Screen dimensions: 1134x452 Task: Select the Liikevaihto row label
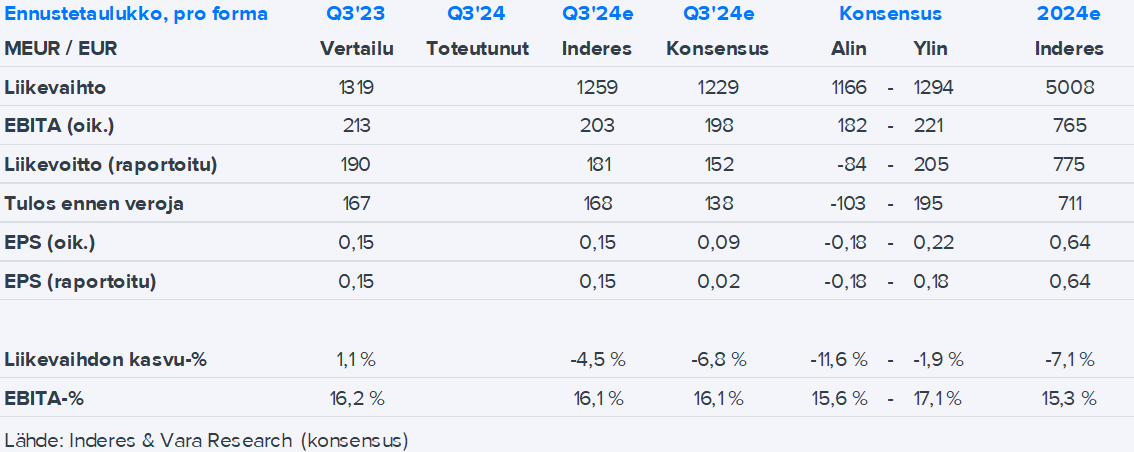coord(55,87)
